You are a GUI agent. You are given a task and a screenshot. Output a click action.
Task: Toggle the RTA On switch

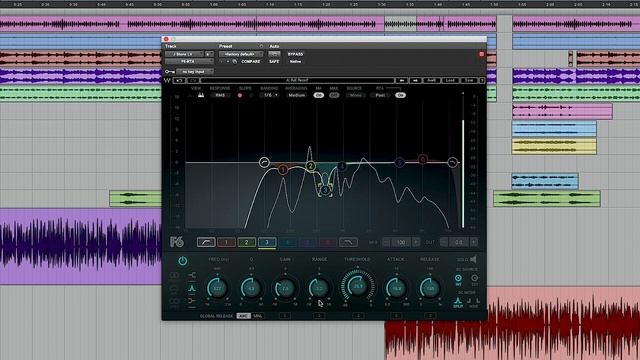[x=400, y=95]
